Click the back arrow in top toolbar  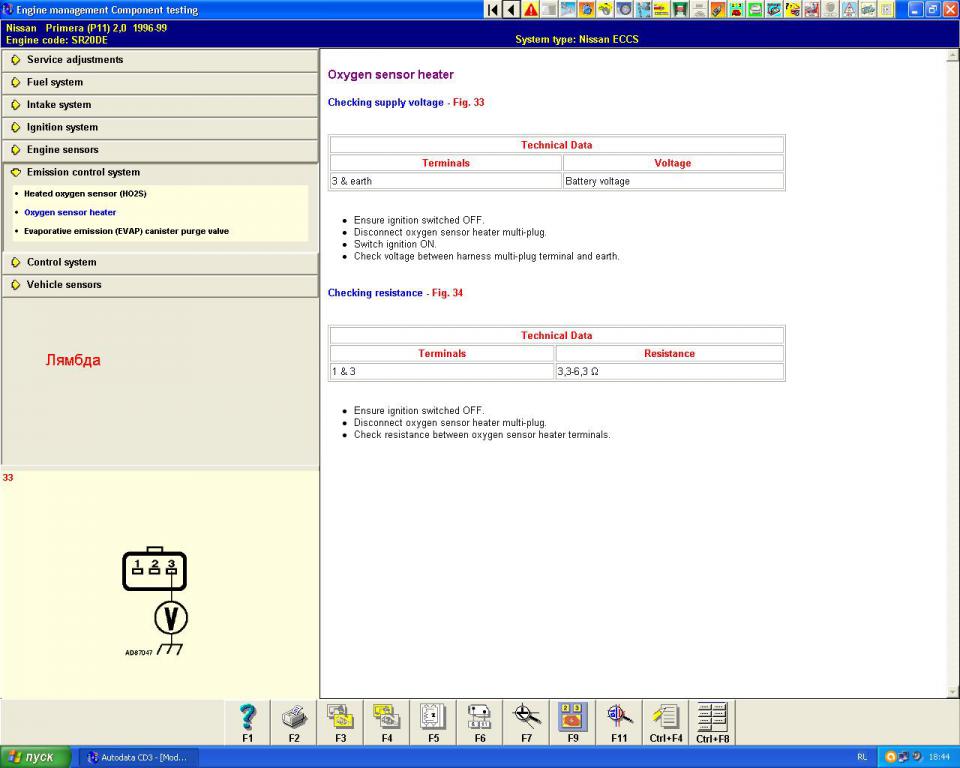[x=511, y=10]
